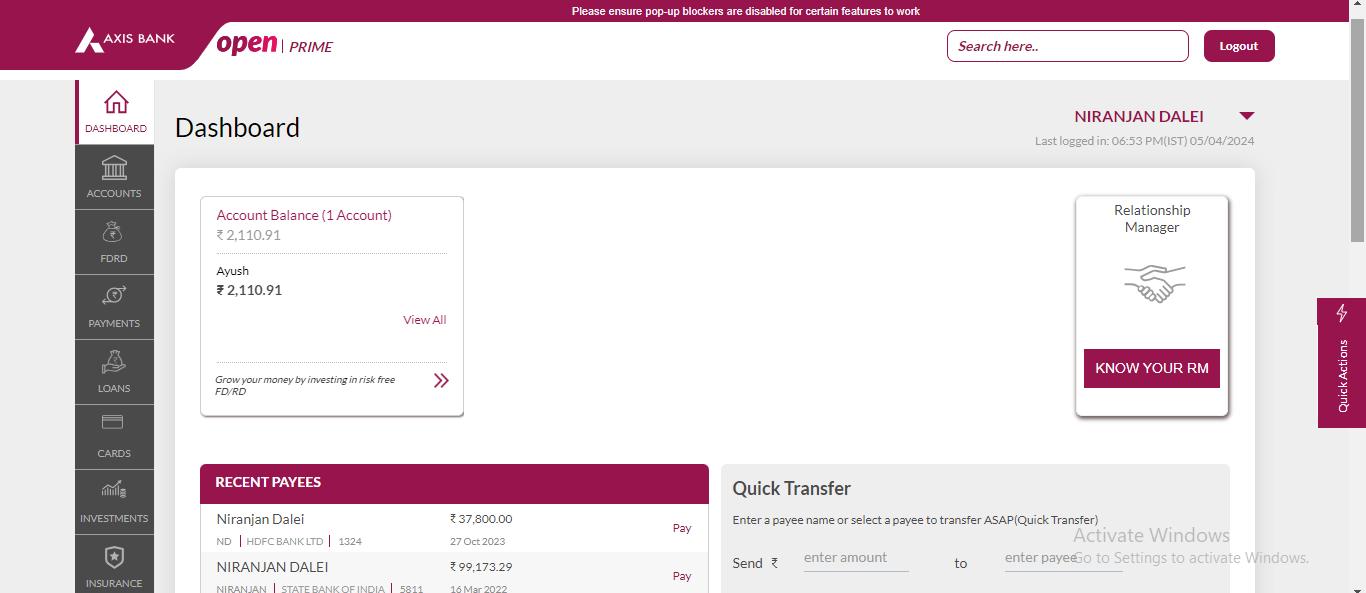Click the Axis Bank logo
Image resolution: width=1366 pixels, height=593 pixels.
tap(124, 40)
